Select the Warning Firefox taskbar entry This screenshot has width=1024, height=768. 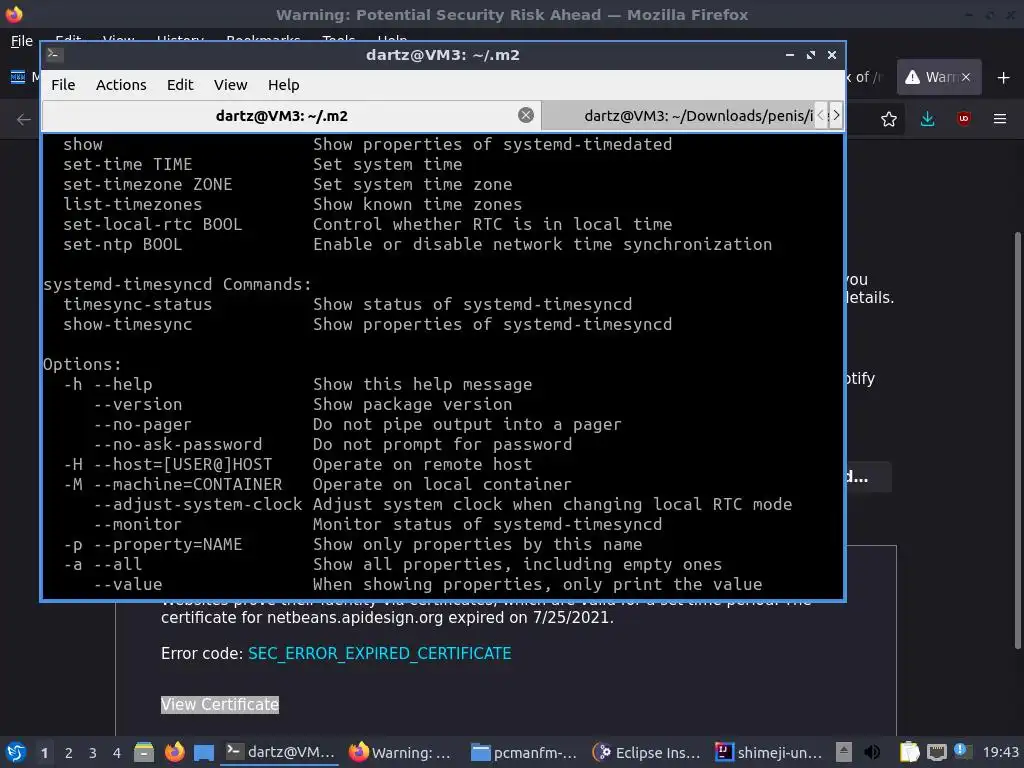400,752
